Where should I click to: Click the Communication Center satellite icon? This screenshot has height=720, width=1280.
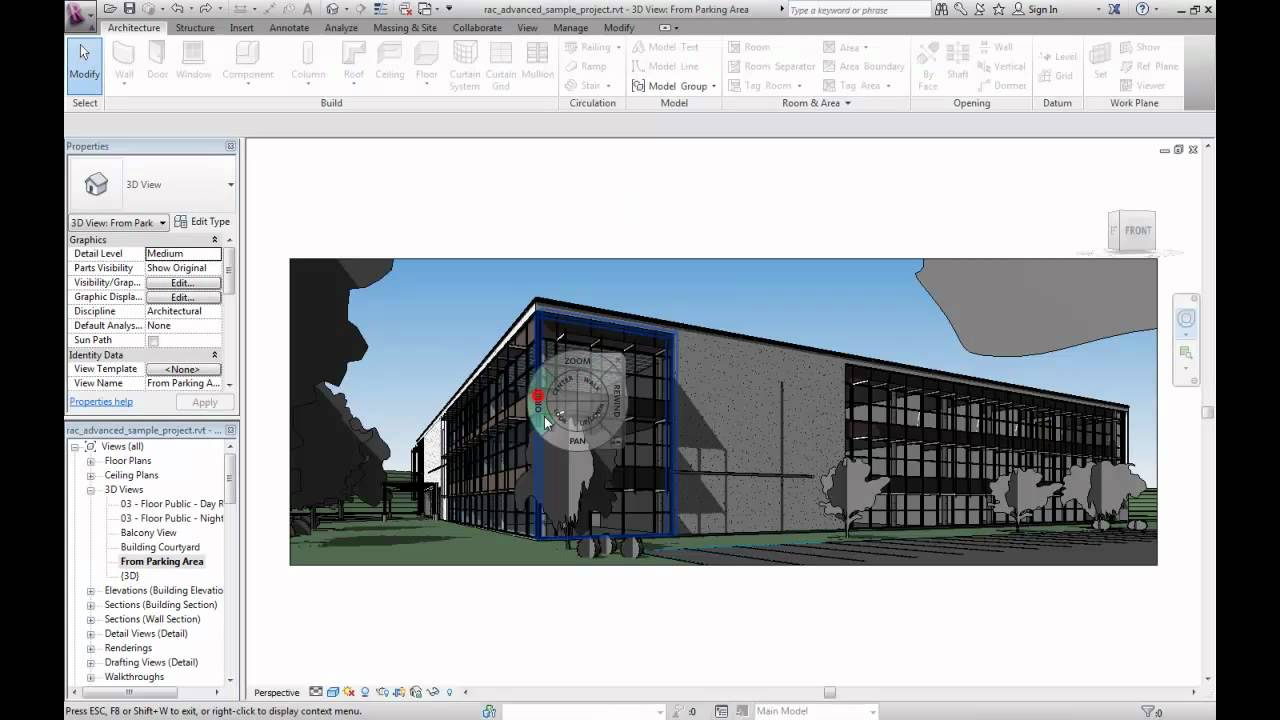pyautogui.click(x=979, y=9)
